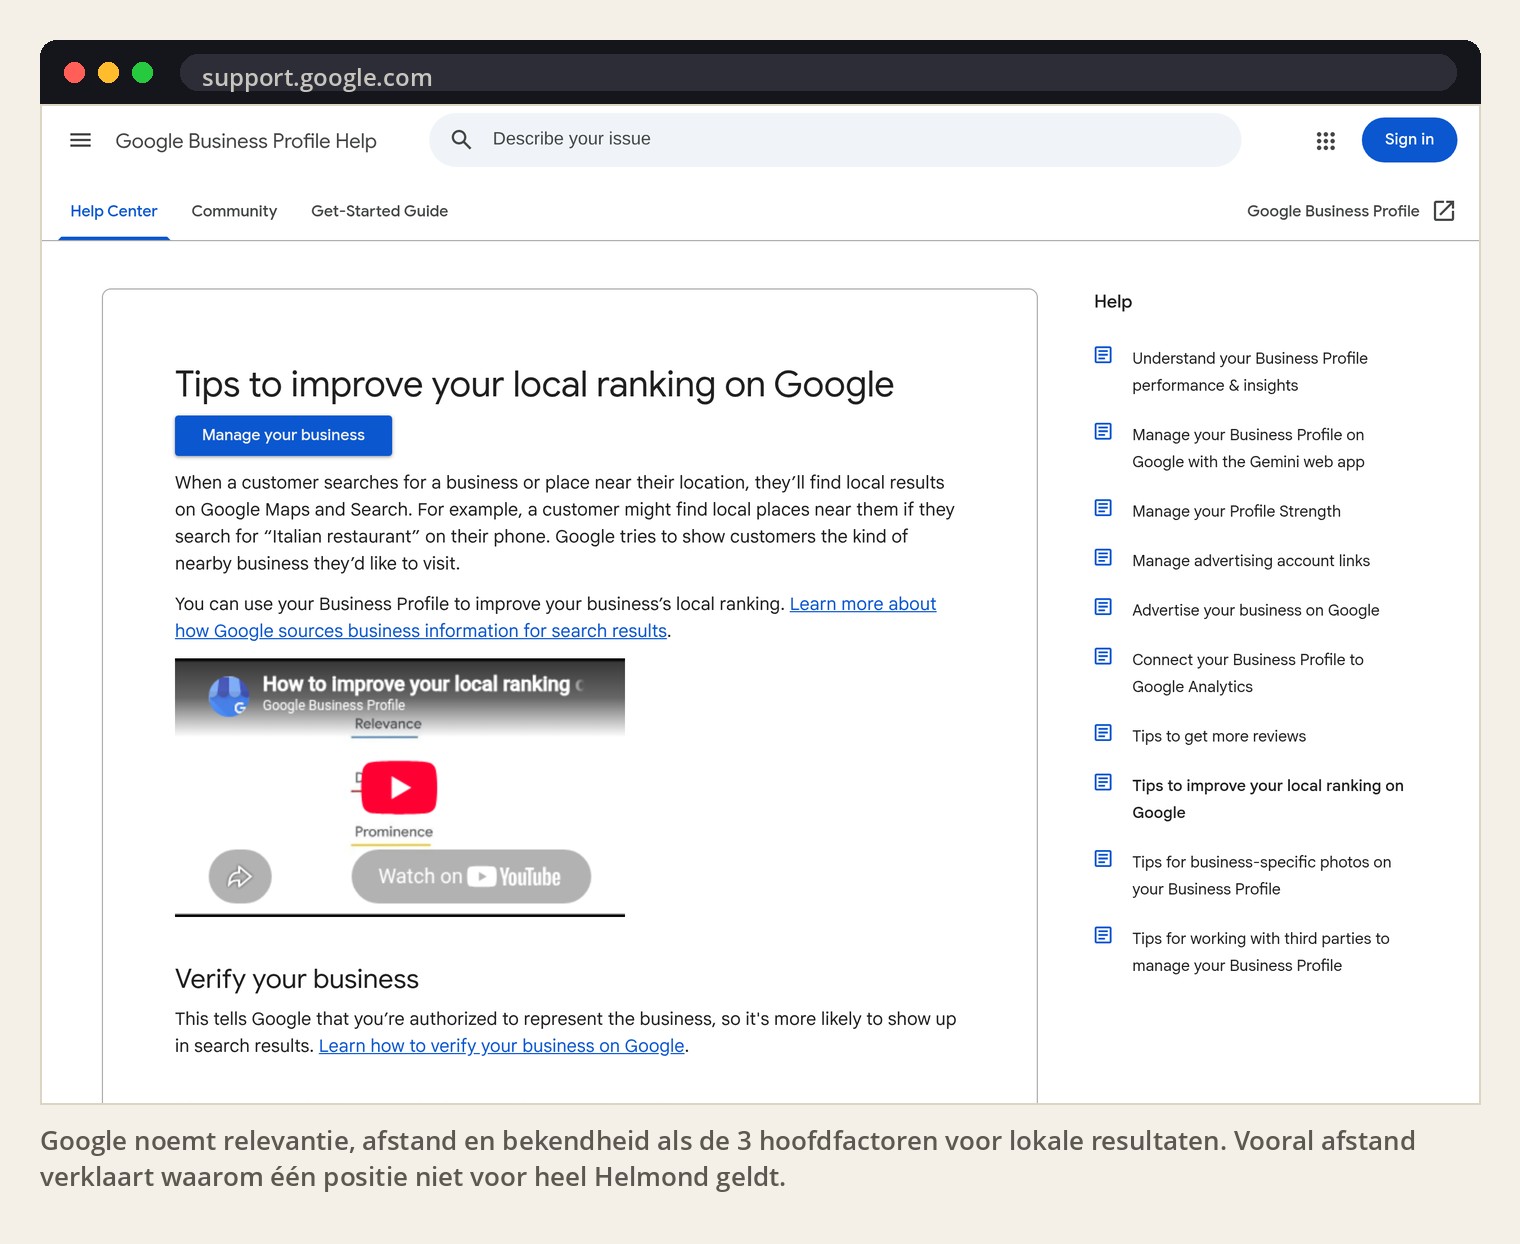
Task: Click article icon beside Manage advertising account links
Action: coord(1103,557)
